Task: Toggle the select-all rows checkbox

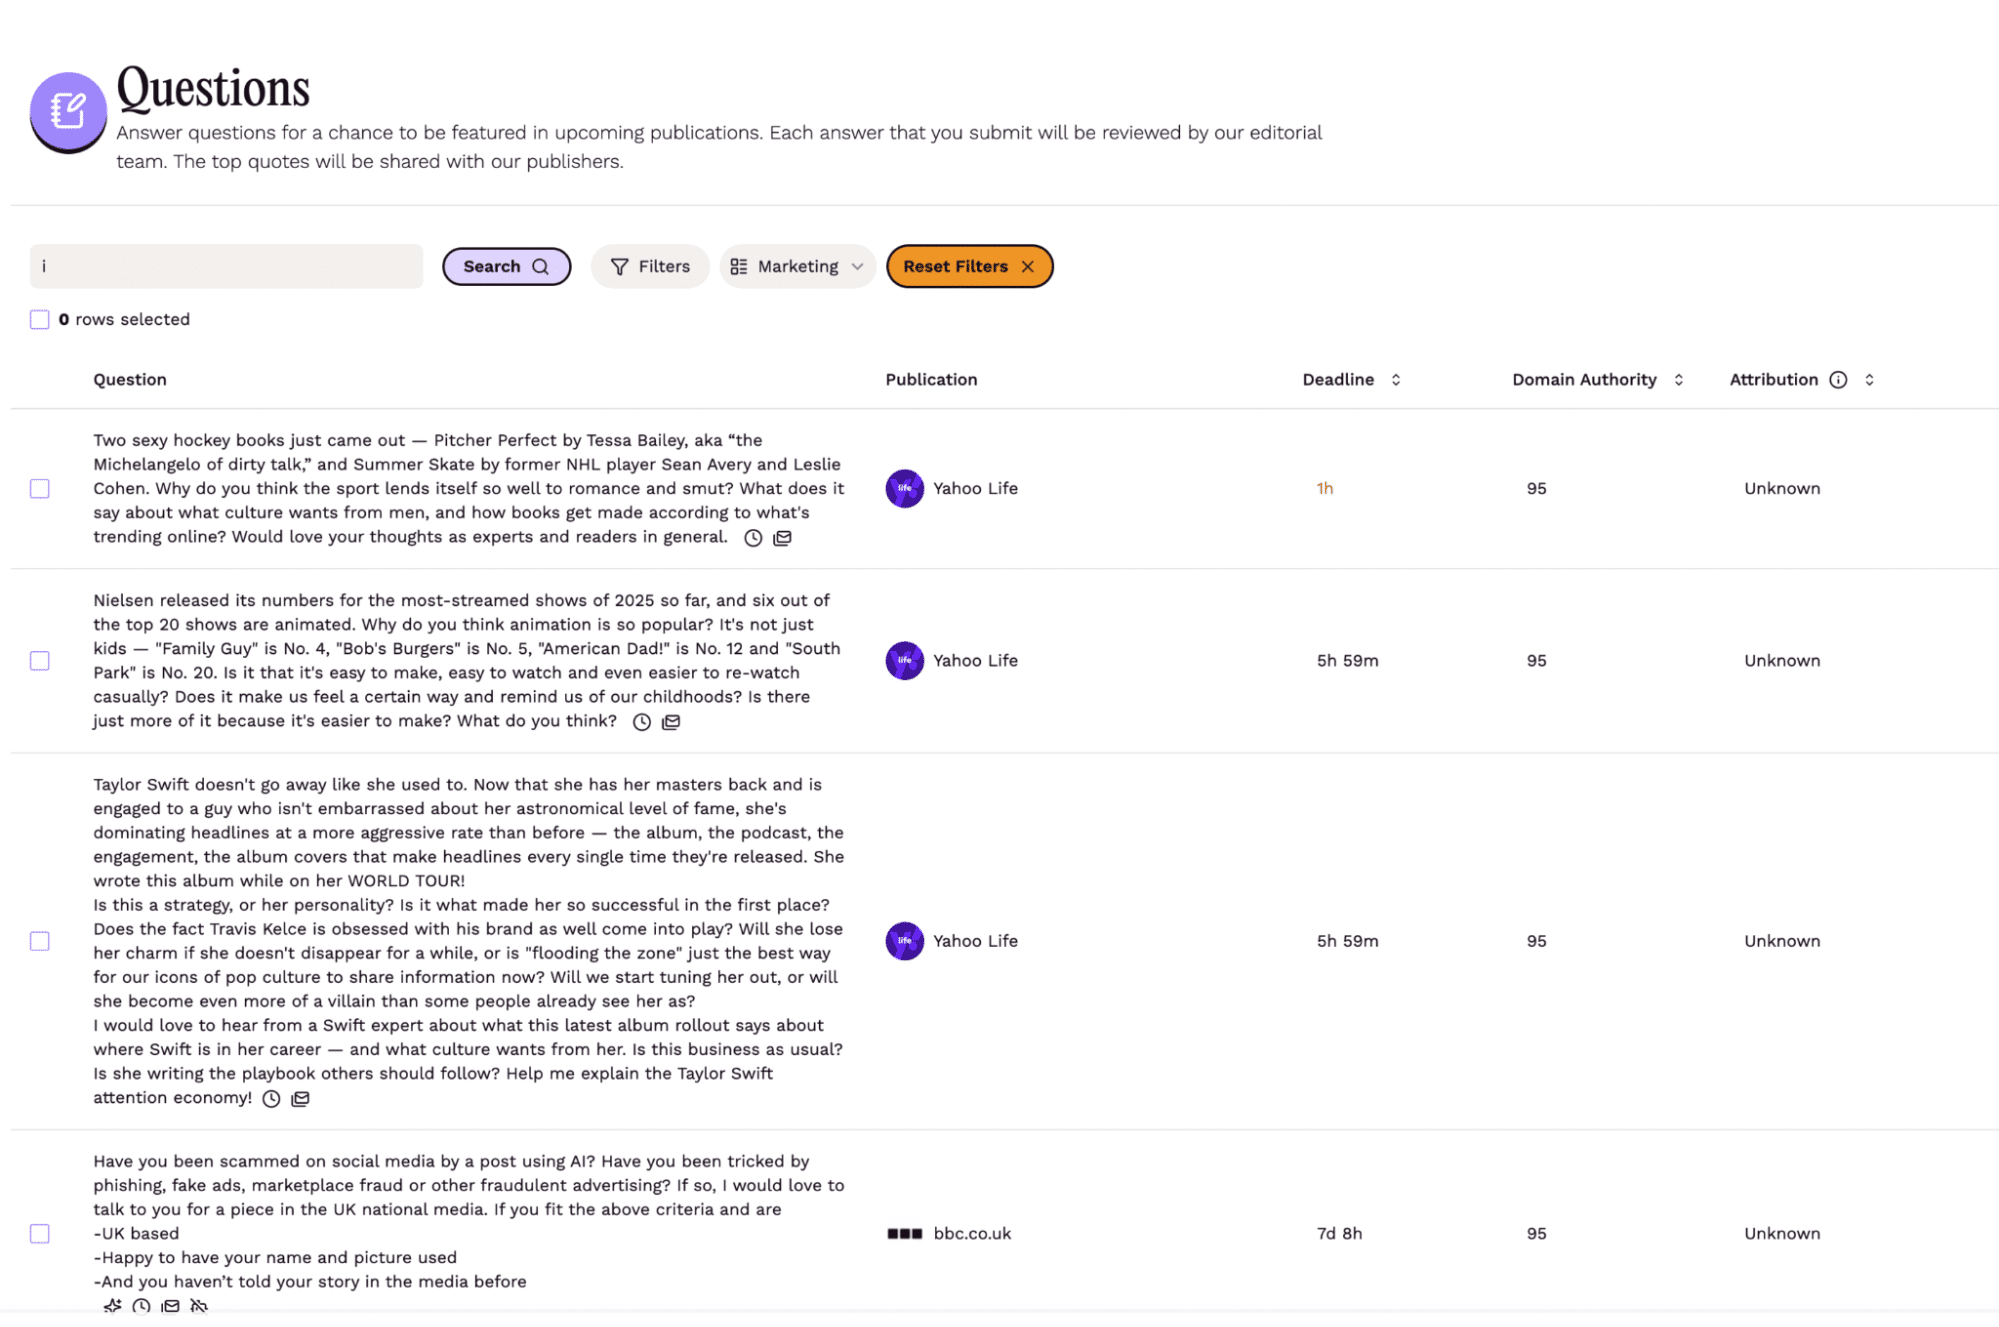Action: [x=40, y=320]
